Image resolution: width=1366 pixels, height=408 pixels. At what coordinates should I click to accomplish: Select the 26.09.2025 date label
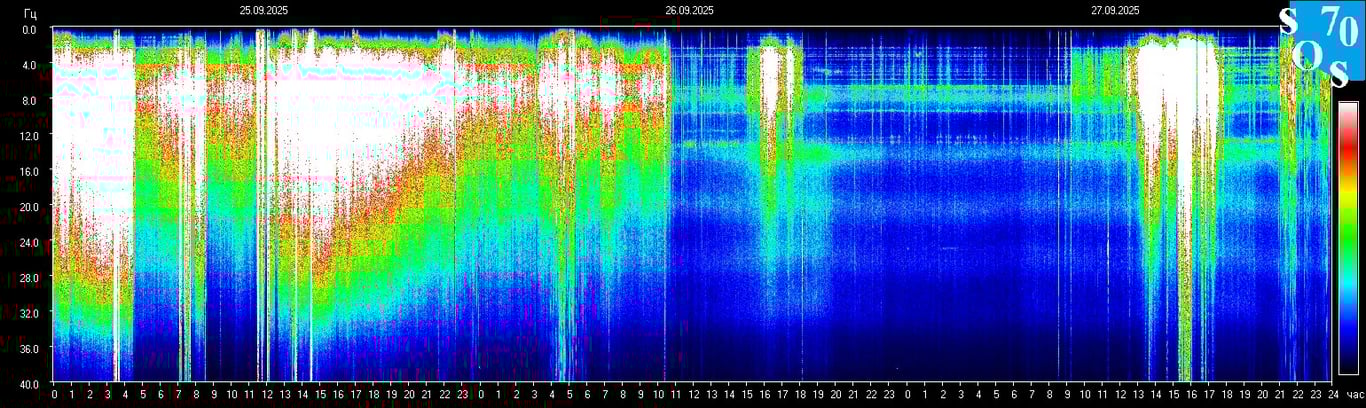[689, 10]
